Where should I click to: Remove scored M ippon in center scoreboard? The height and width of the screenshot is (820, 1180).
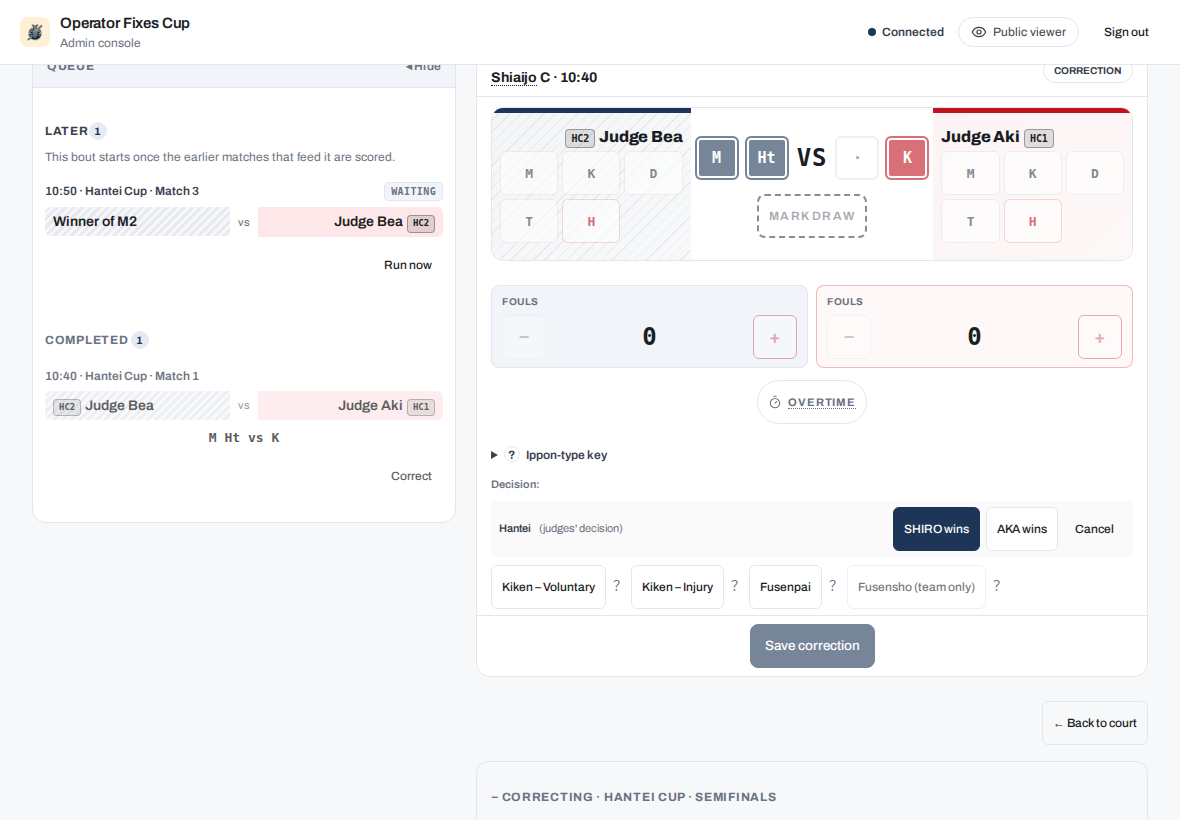(x=716, y=157)
